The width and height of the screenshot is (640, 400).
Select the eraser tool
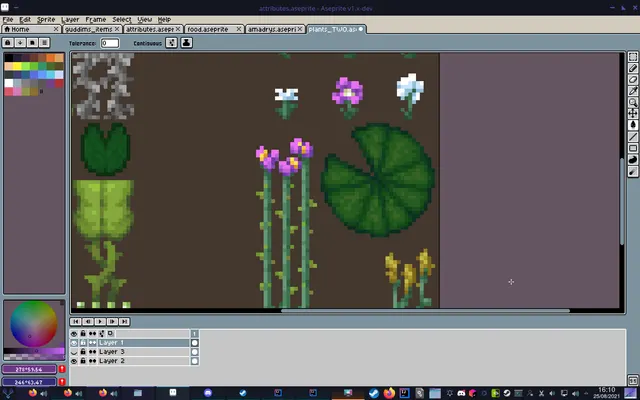633,80
